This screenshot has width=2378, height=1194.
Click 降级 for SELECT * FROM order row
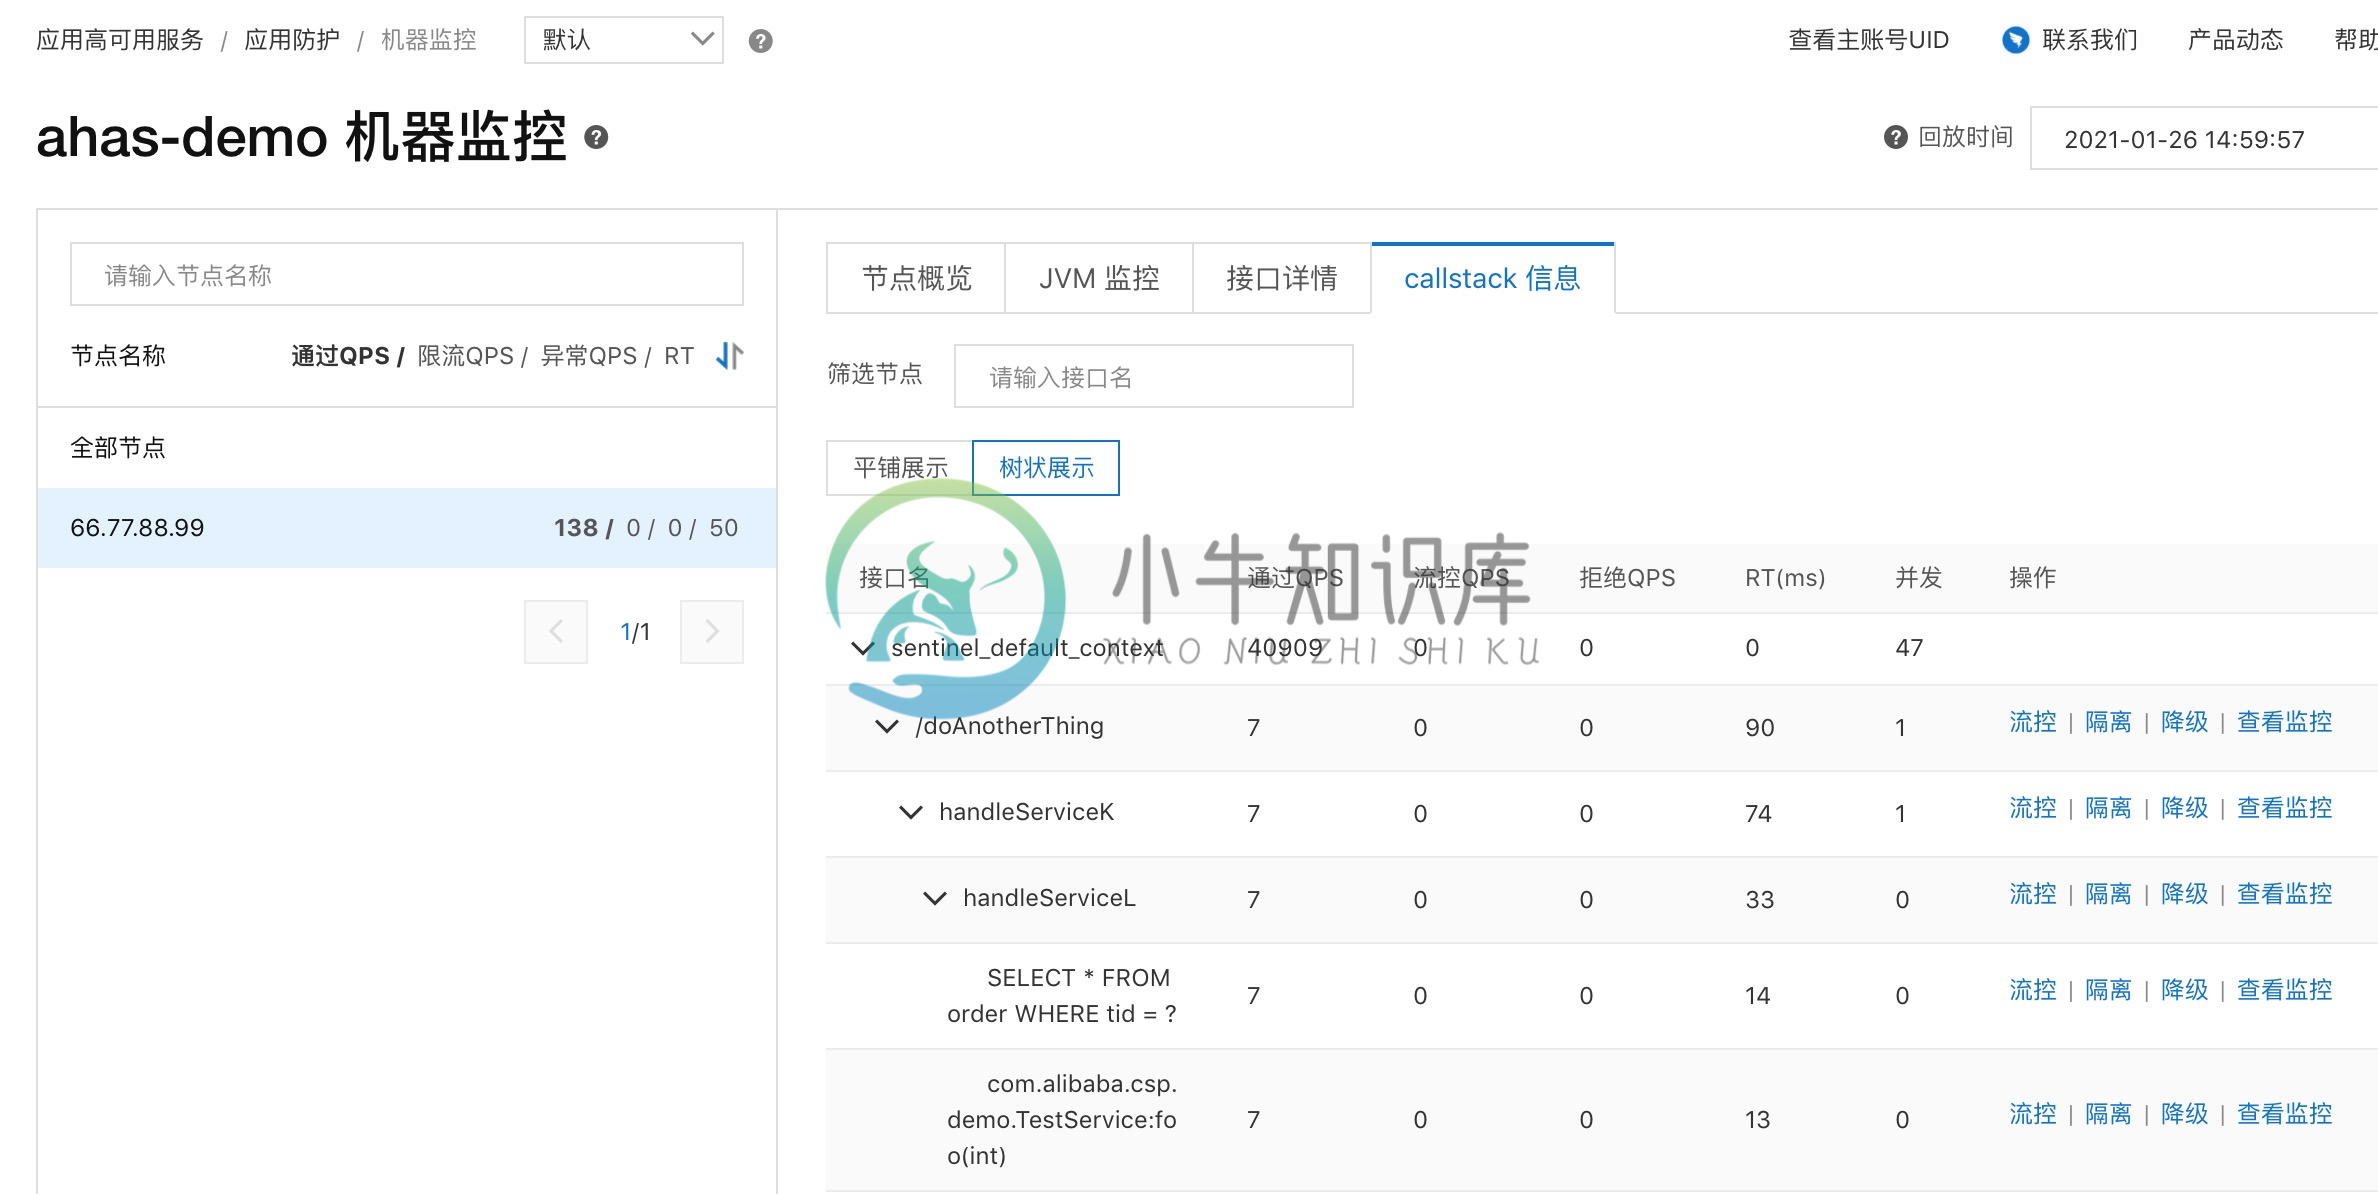pyautogui.click(x=2185, y=990)
